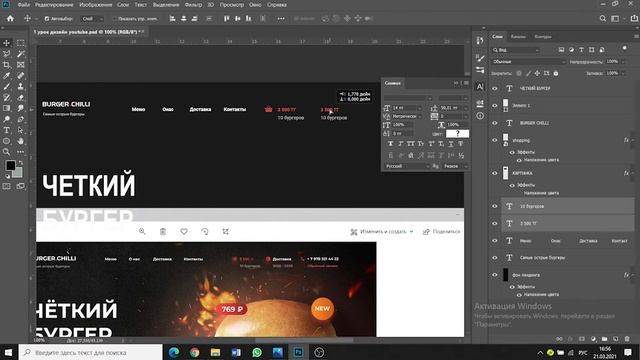Hide the КАРТИНКА layer
This screenshot has width=640, height=360.
(495, 173)
